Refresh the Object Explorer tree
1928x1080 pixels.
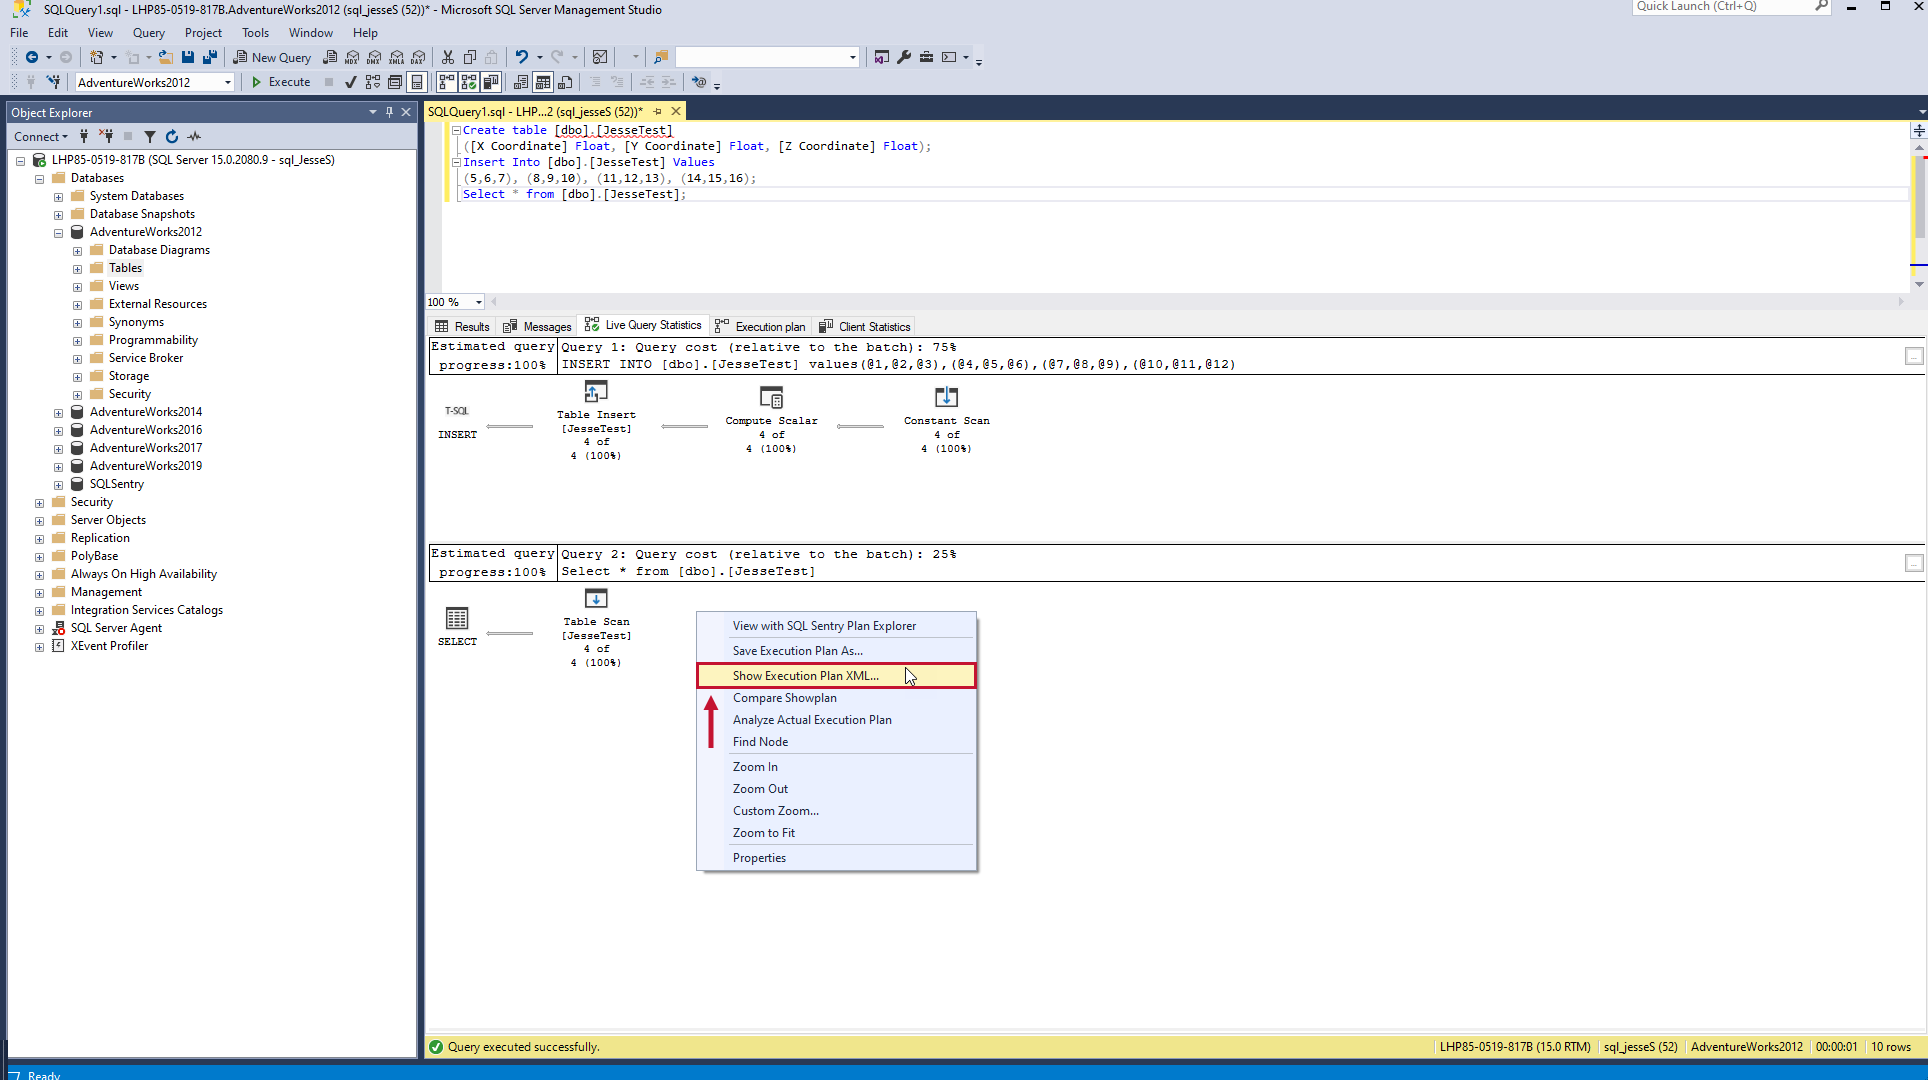[171, 136]
